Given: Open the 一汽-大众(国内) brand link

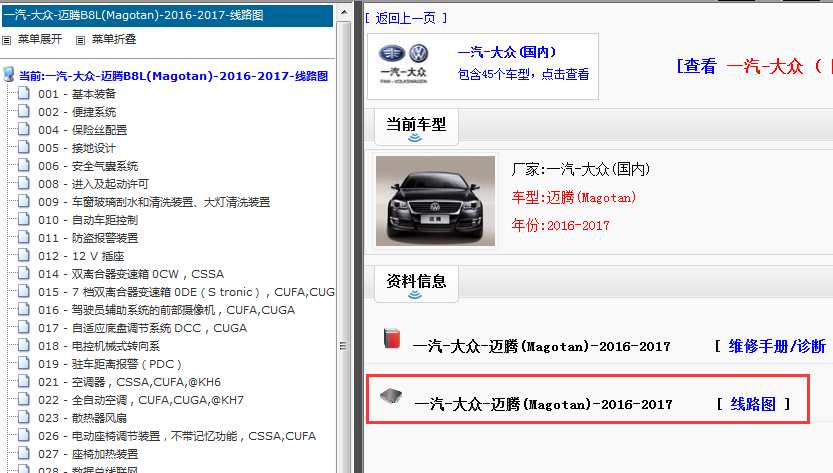Looking at the screenshot, I should pyautogui.click(x=507, y=52).
